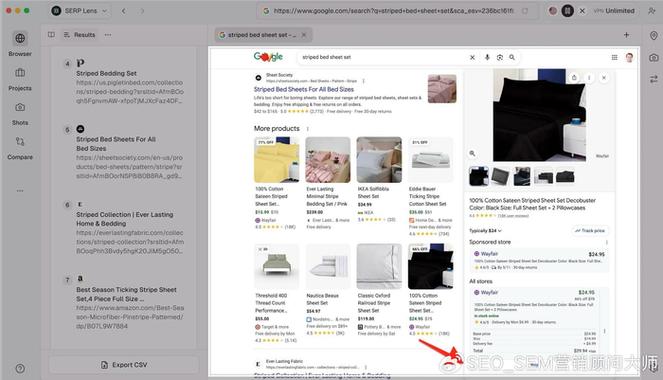This screenshot has height=380, width=663.
Task: Open the Compare sidebar icon
Action: coord(20,148)
